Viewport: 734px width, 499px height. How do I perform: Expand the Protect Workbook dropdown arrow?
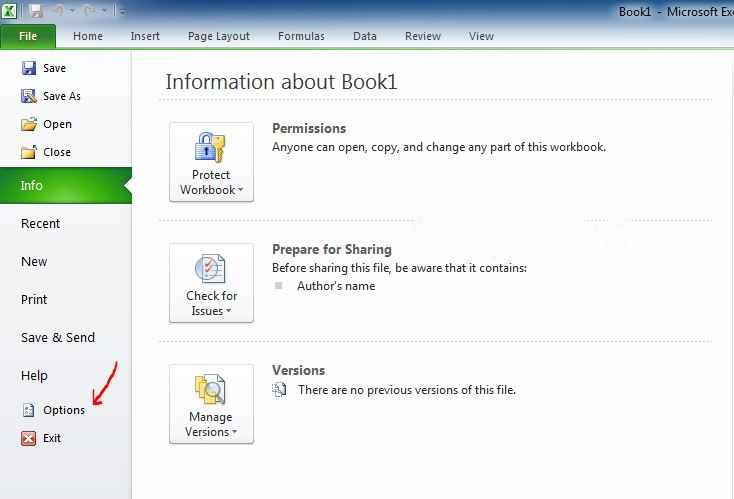pyautogui.click(x=241, y=190)
